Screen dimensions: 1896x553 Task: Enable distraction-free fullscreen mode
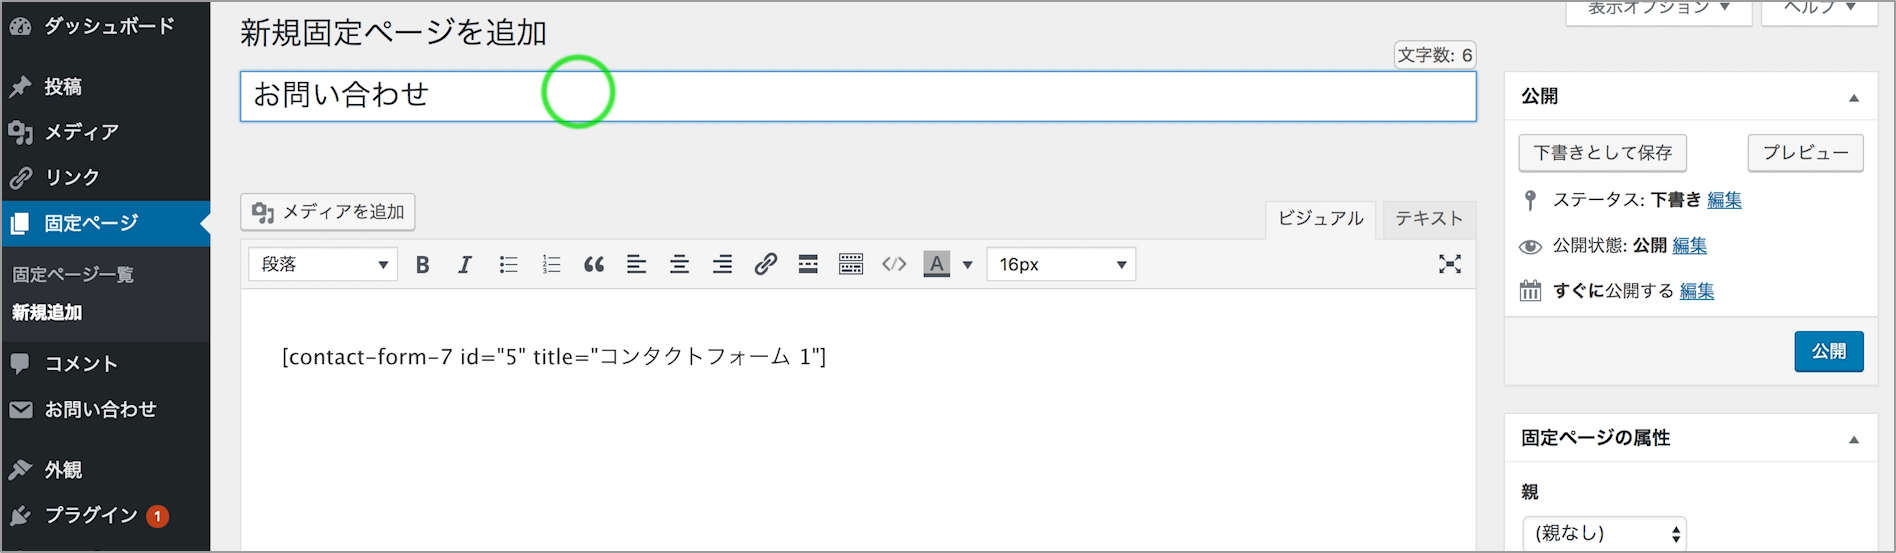(1450, 264)
